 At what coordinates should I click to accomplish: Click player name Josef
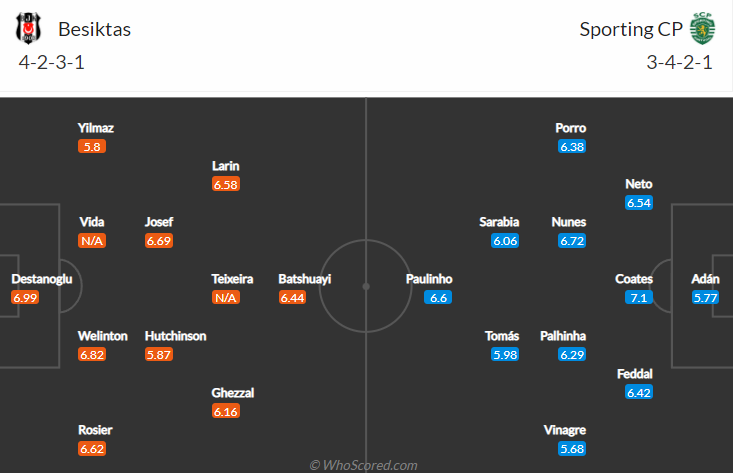click(159, 222)
